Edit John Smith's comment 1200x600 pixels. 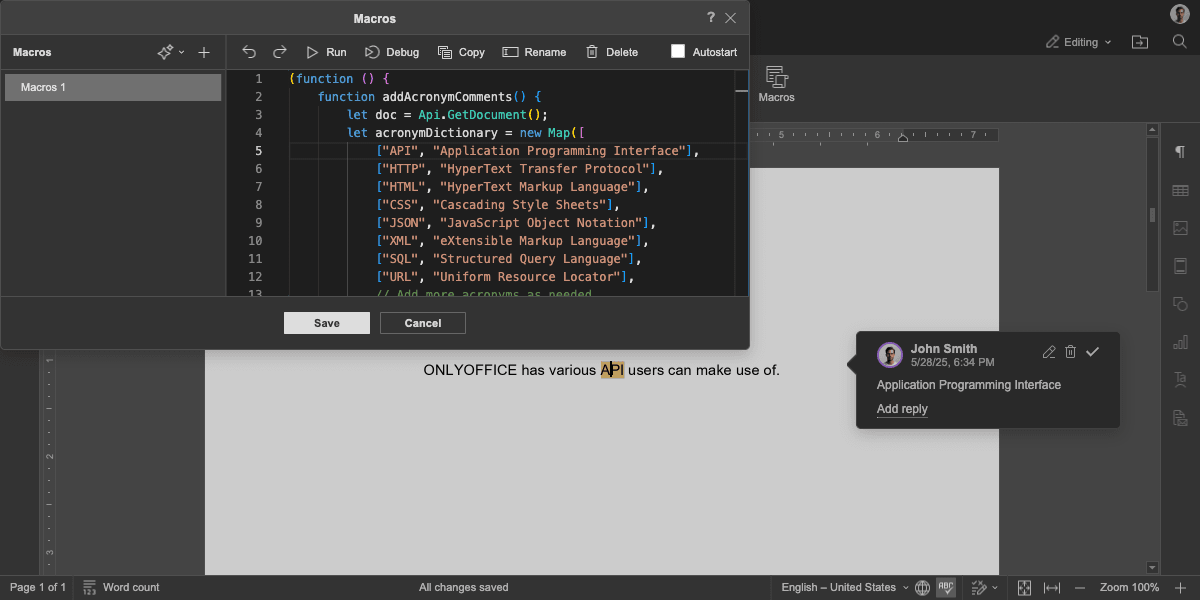point(1049,352)
